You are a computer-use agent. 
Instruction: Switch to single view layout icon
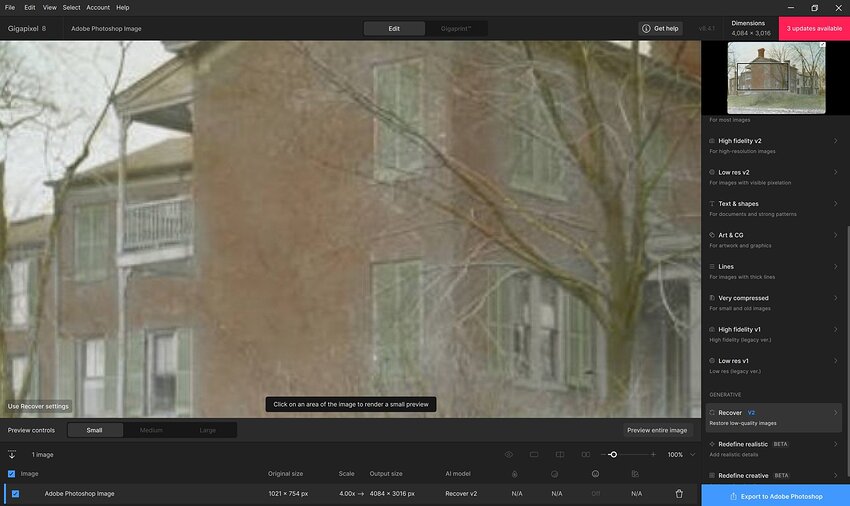click(x=534, y=454)
